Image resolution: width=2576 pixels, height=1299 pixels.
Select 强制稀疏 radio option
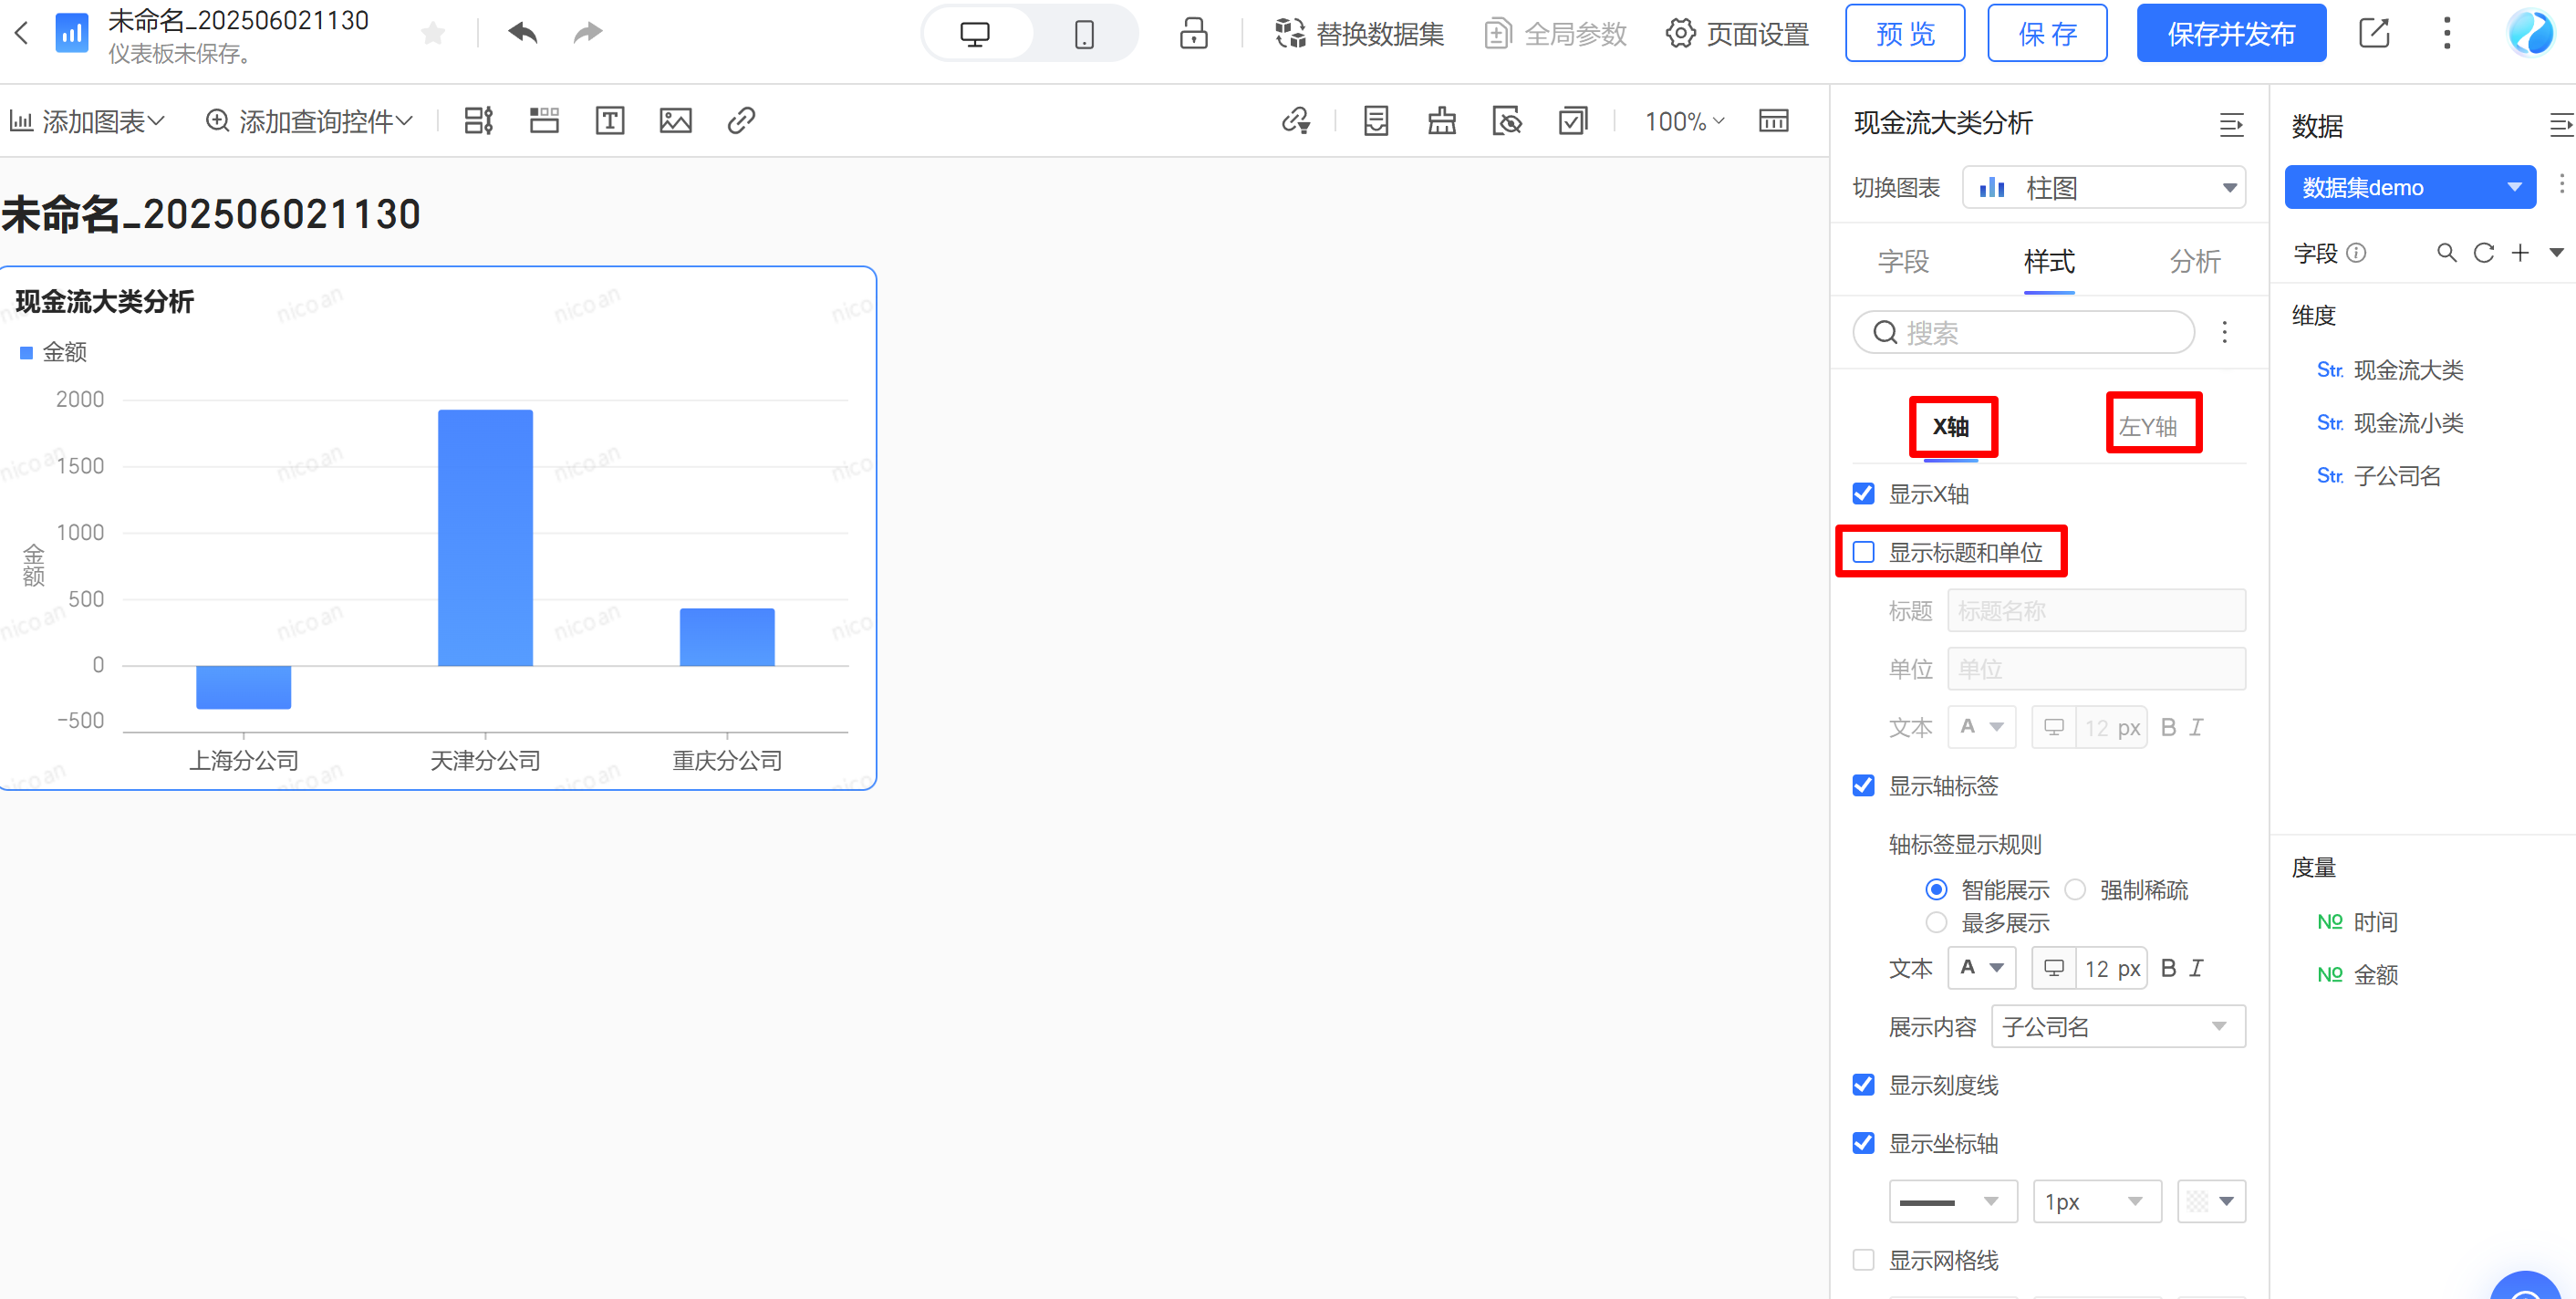coord(2076,889)
